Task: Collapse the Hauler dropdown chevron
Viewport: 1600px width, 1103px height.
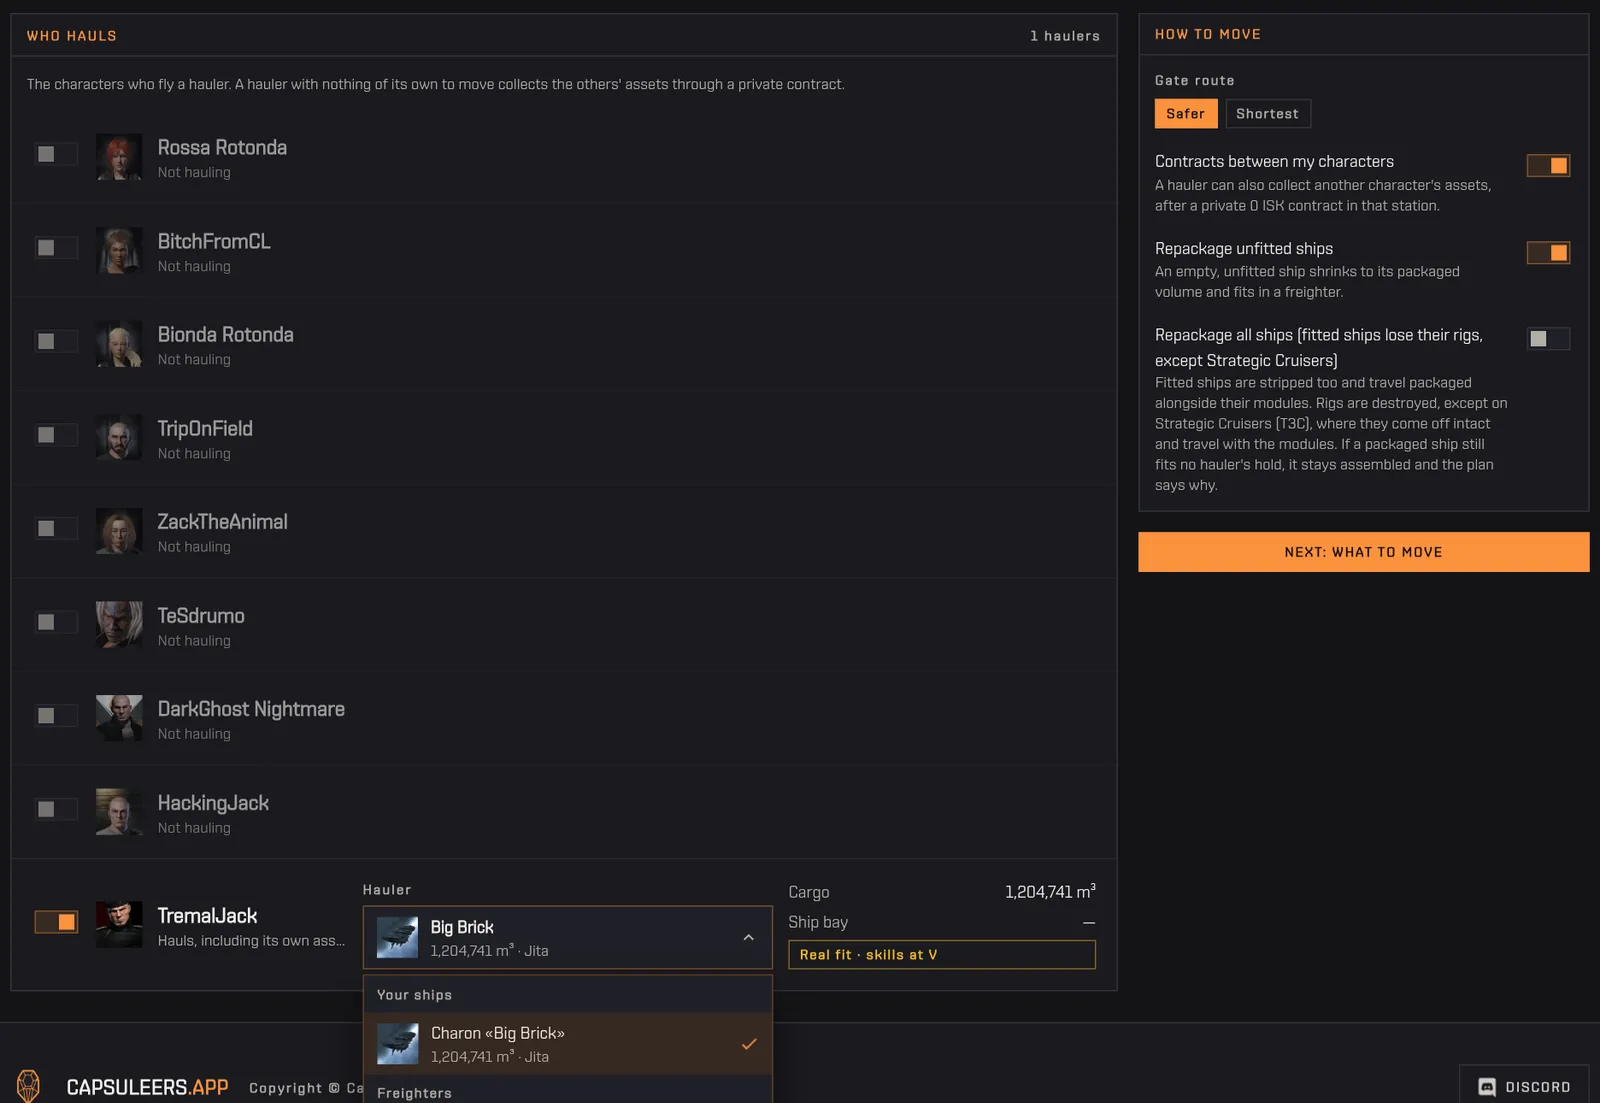Action: 749,938
